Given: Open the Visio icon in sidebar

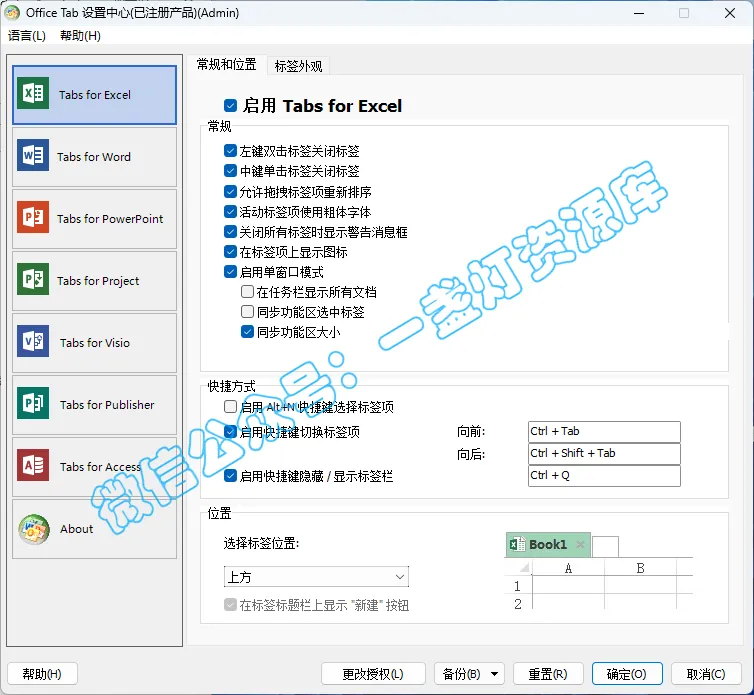Looking at the screenshot, I should coord(33,341).
